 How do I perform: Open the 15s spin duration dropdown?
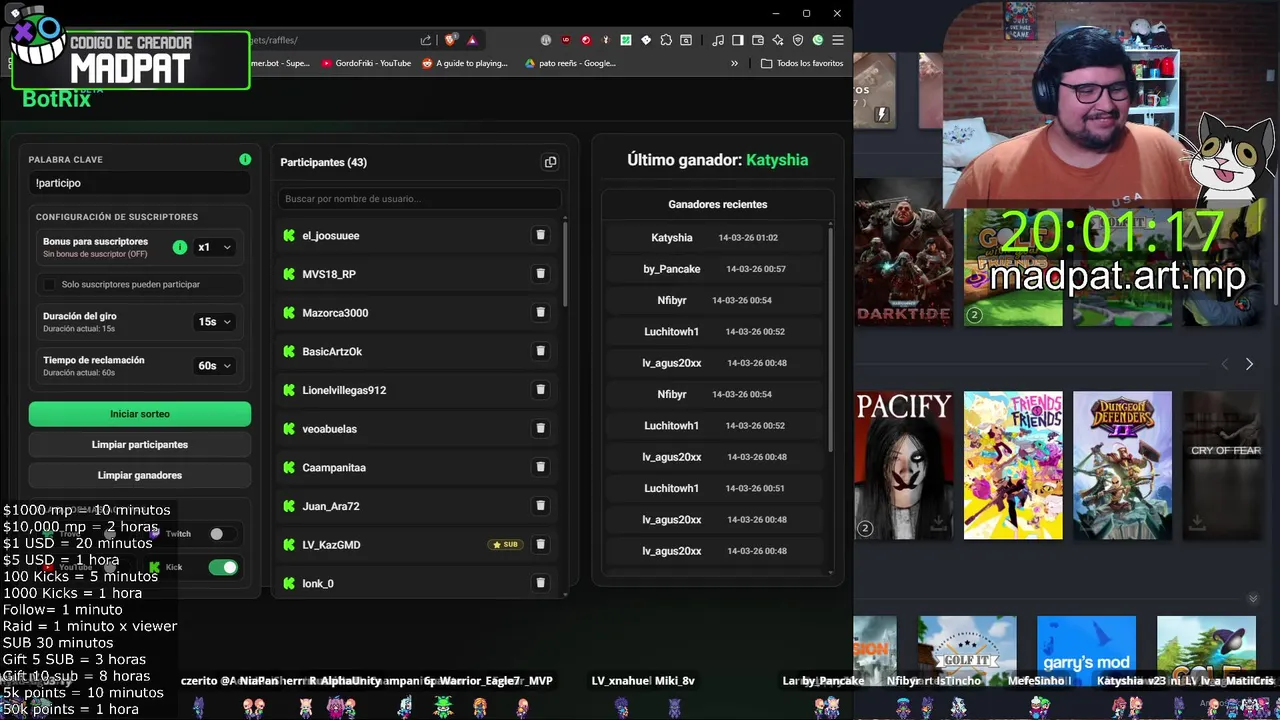pos(215,322)
